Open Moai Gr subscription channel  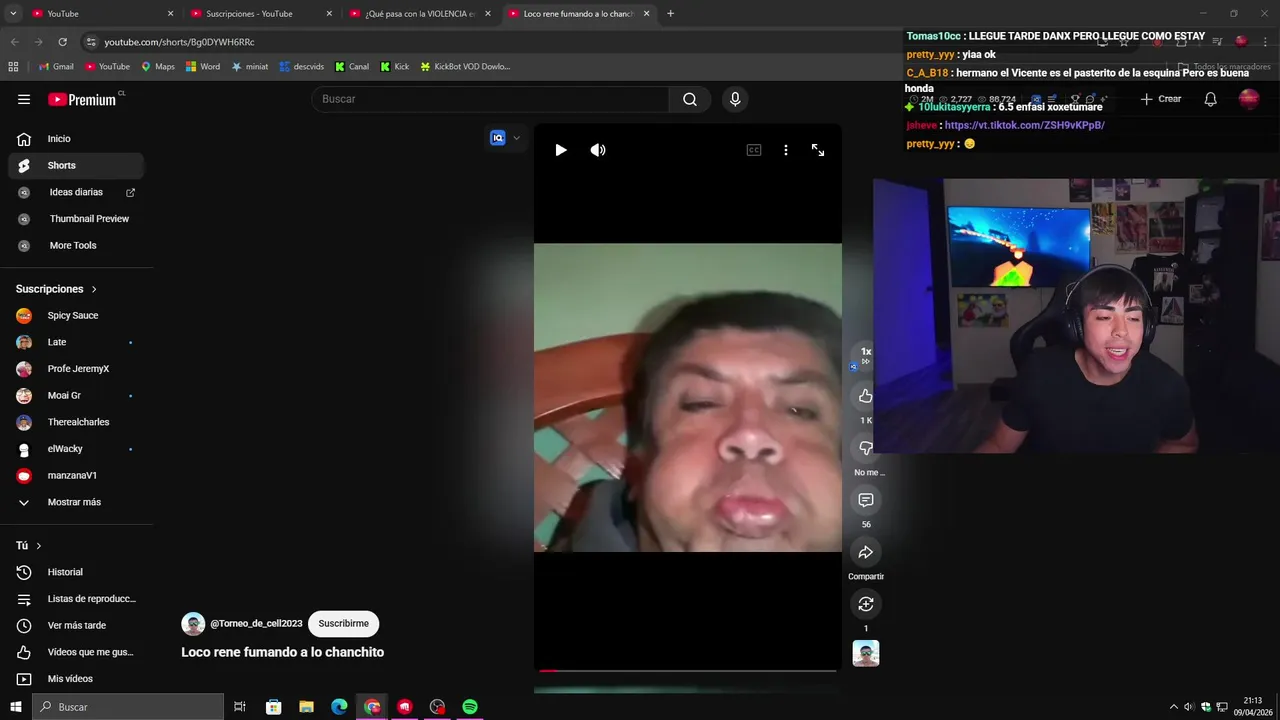76,395
